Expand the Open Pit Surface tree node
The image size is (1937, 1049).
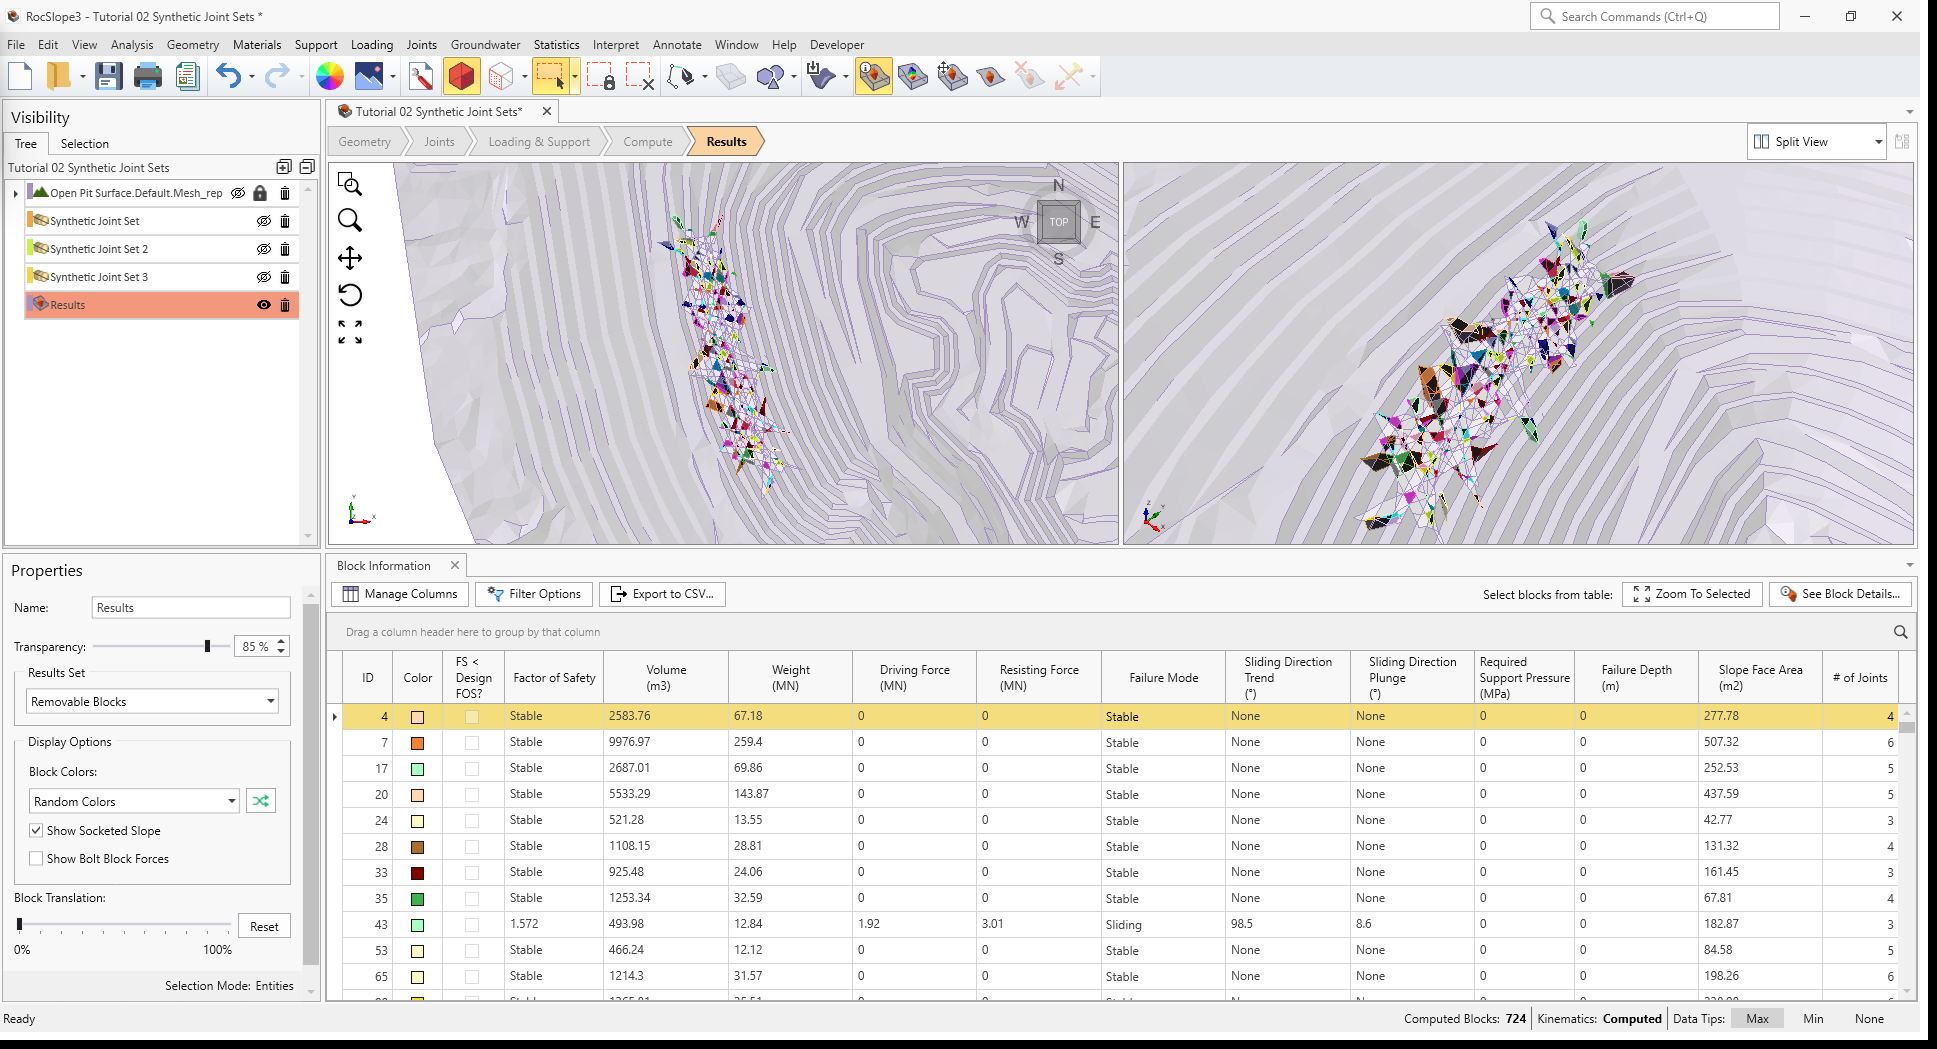[15, 193]
